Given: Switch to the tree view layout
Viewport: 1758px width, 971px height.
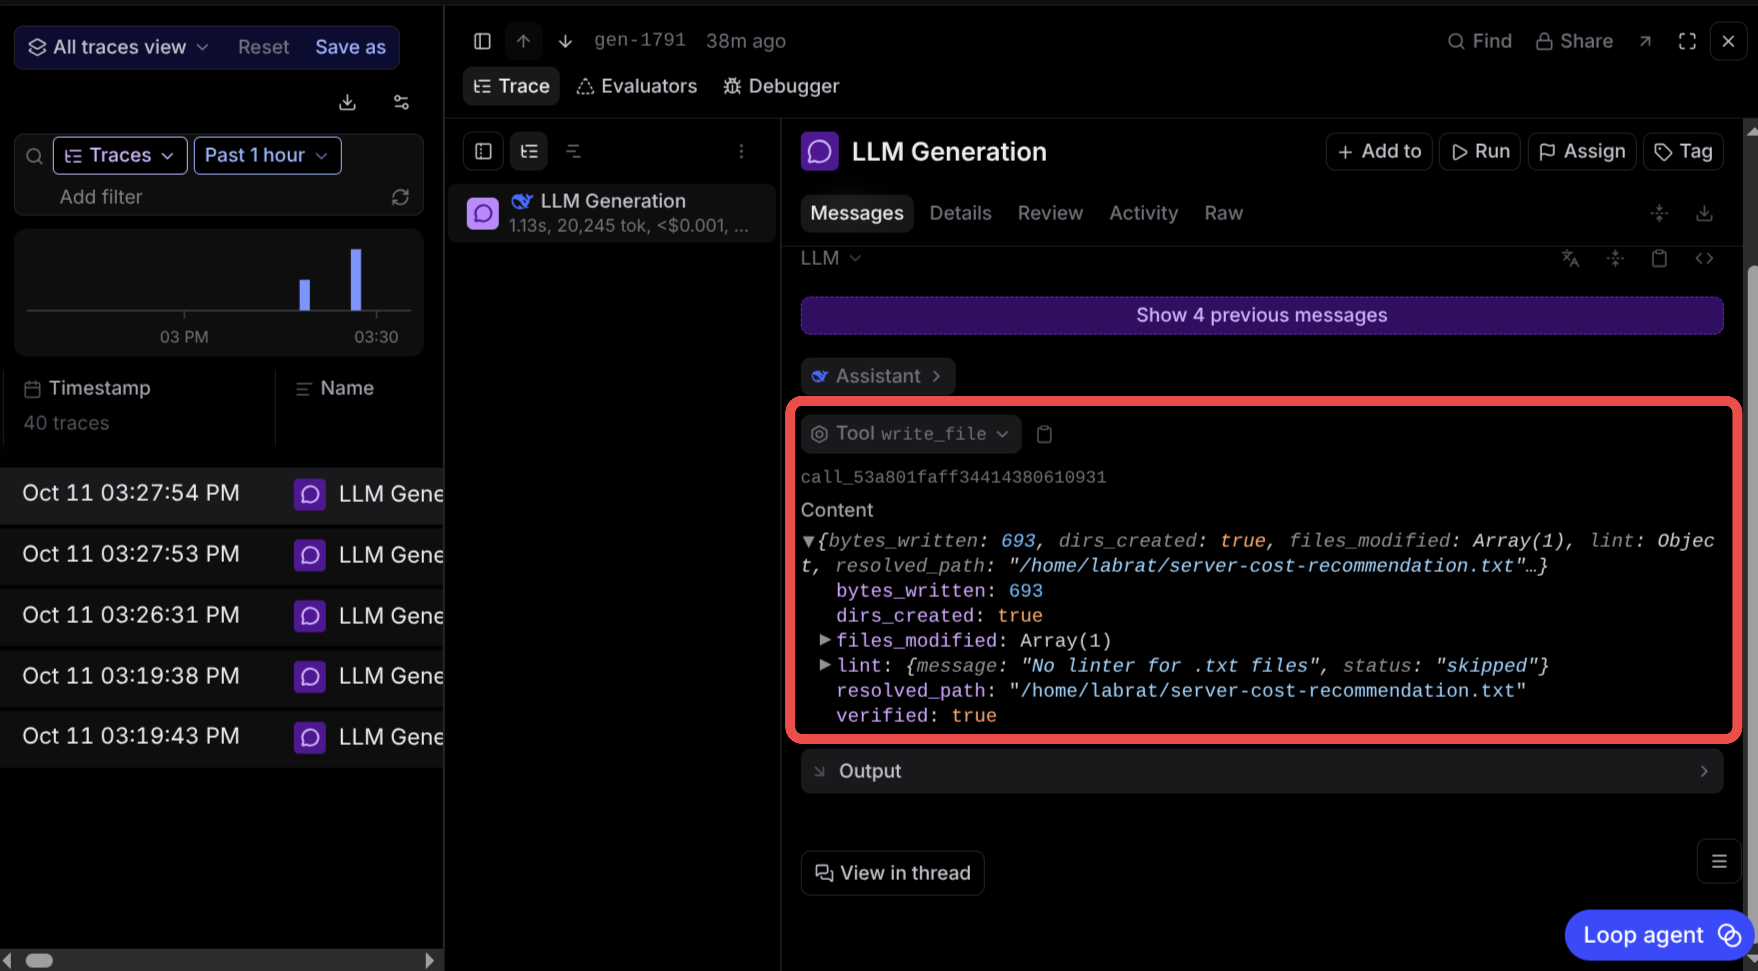Looking at the screenshot, I should click(529, 151).
